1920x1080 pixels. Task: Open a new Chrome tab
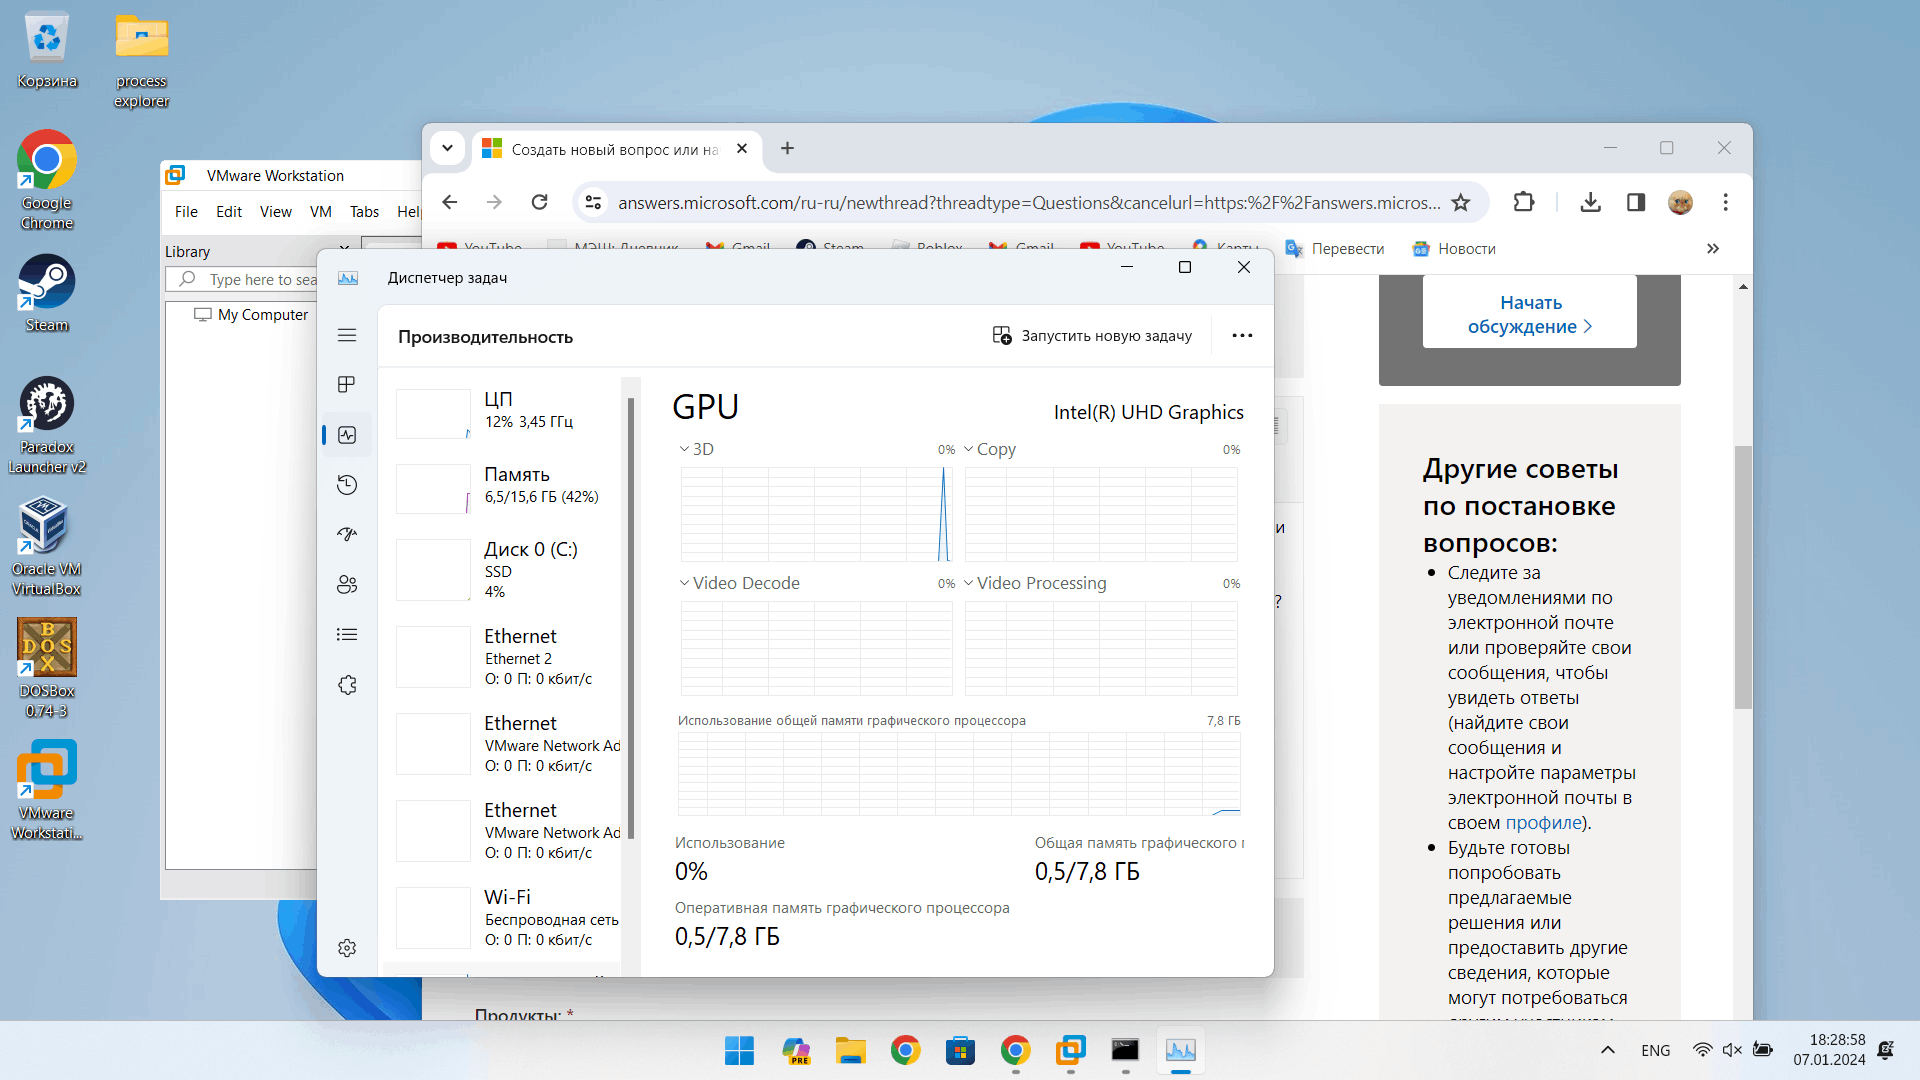point(787,148)
